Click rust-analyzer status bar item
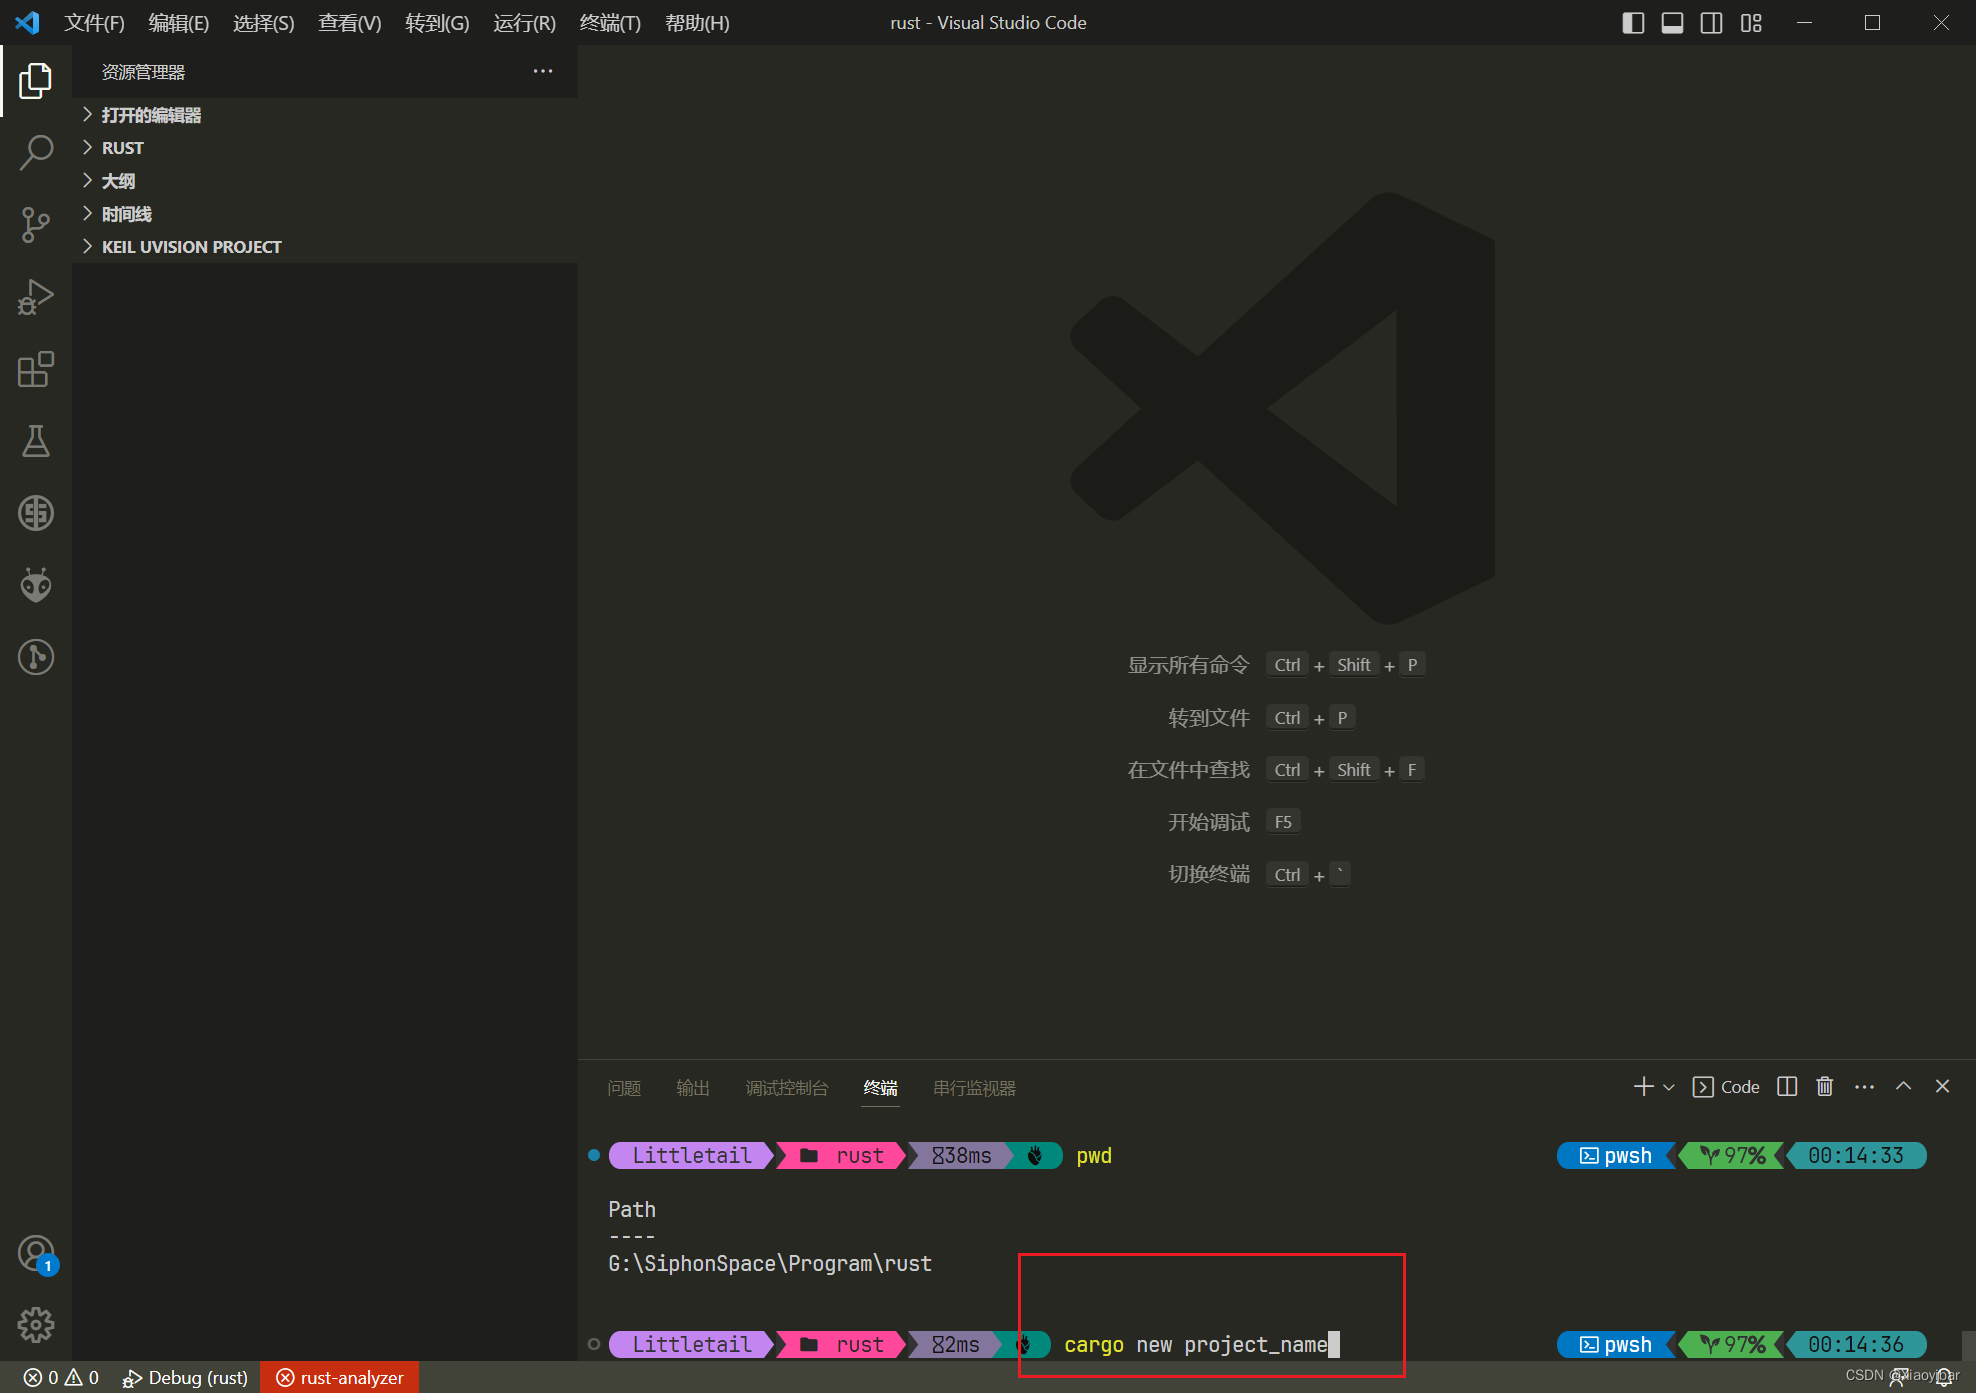Screen dimensions: 1976x1393 [x=340, y=1378]
